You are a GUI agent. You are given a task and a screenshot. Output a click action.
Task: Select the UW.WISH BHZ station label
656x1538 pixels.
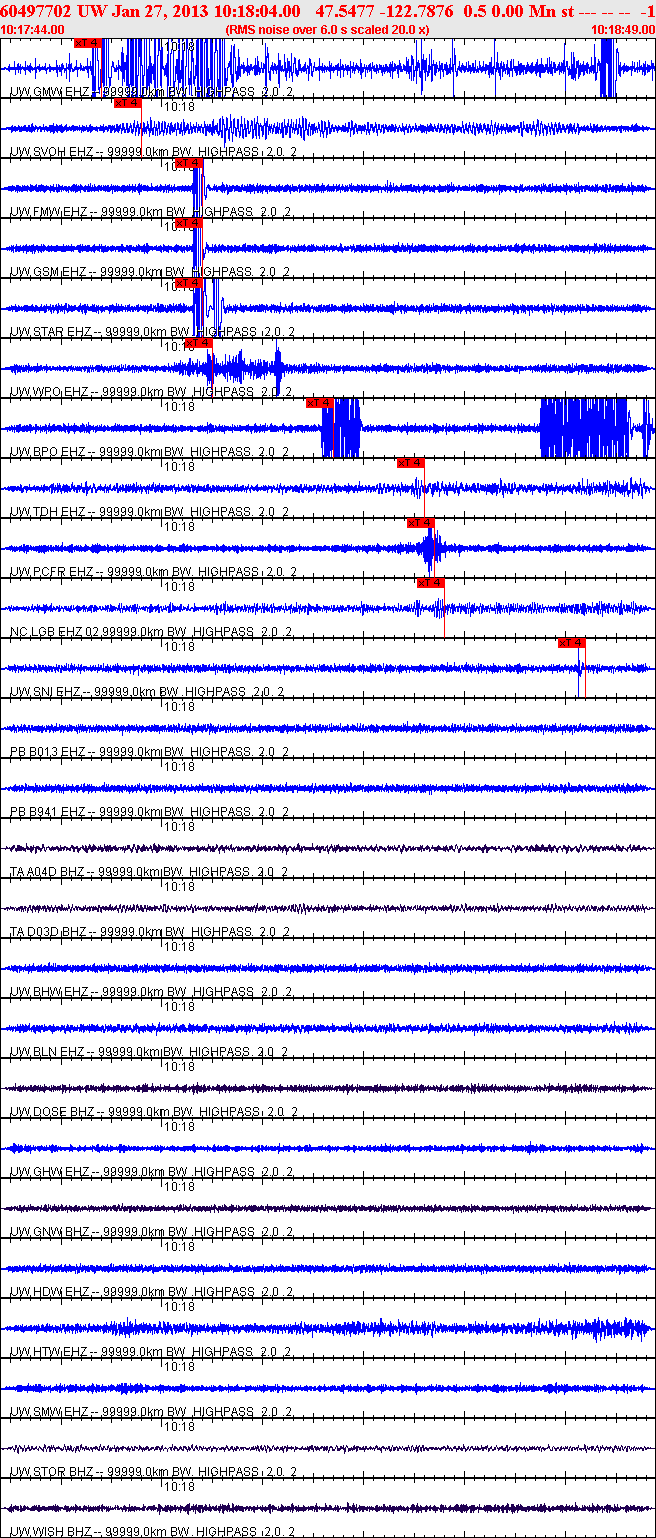pos(151,1531)
